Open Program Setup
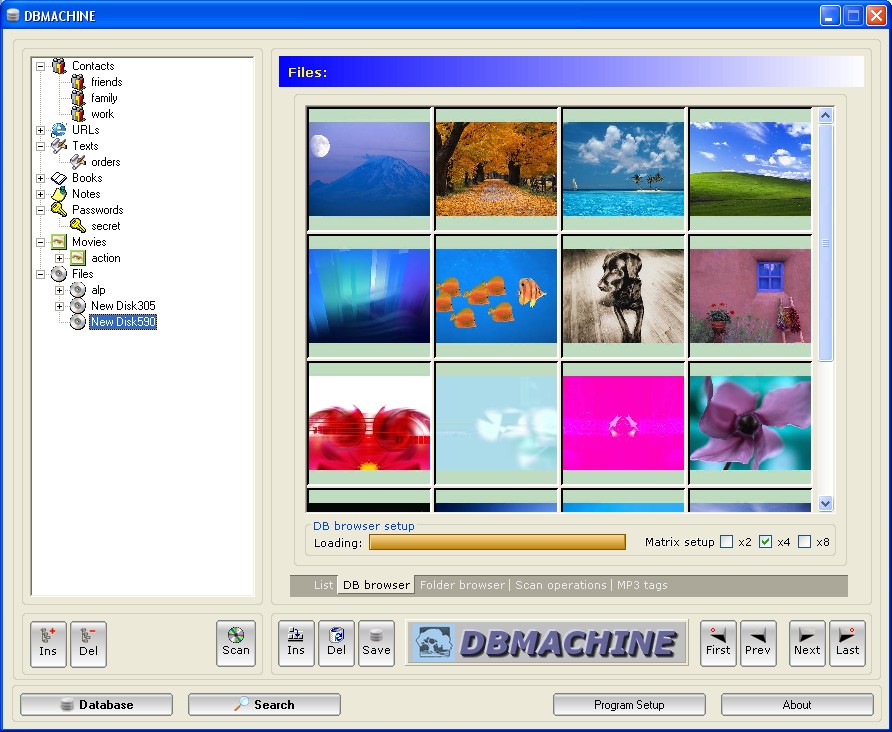Image resolution: width=892 pixels, height=732 pixels. tap(629, 705)
